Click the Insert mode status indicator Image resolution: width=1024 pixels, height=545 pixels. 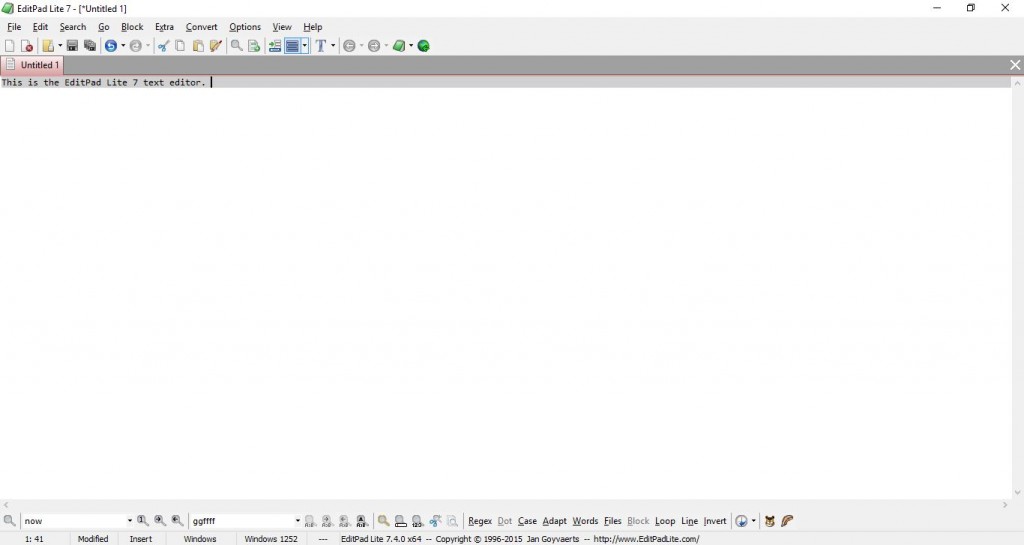[x=140, y=538]
